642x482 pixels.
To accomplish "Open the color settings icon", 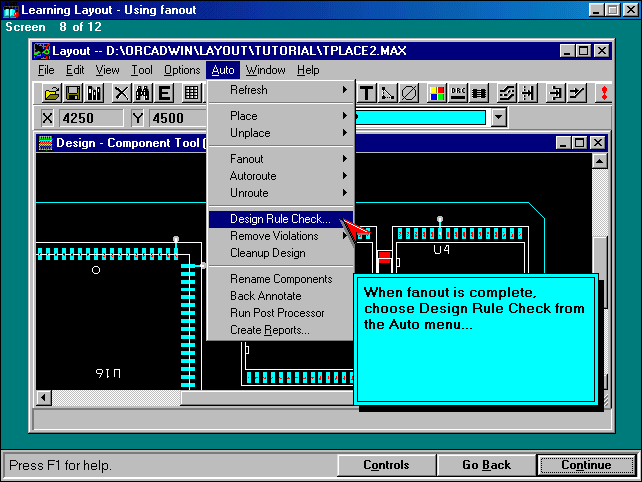I will [437, 93].
